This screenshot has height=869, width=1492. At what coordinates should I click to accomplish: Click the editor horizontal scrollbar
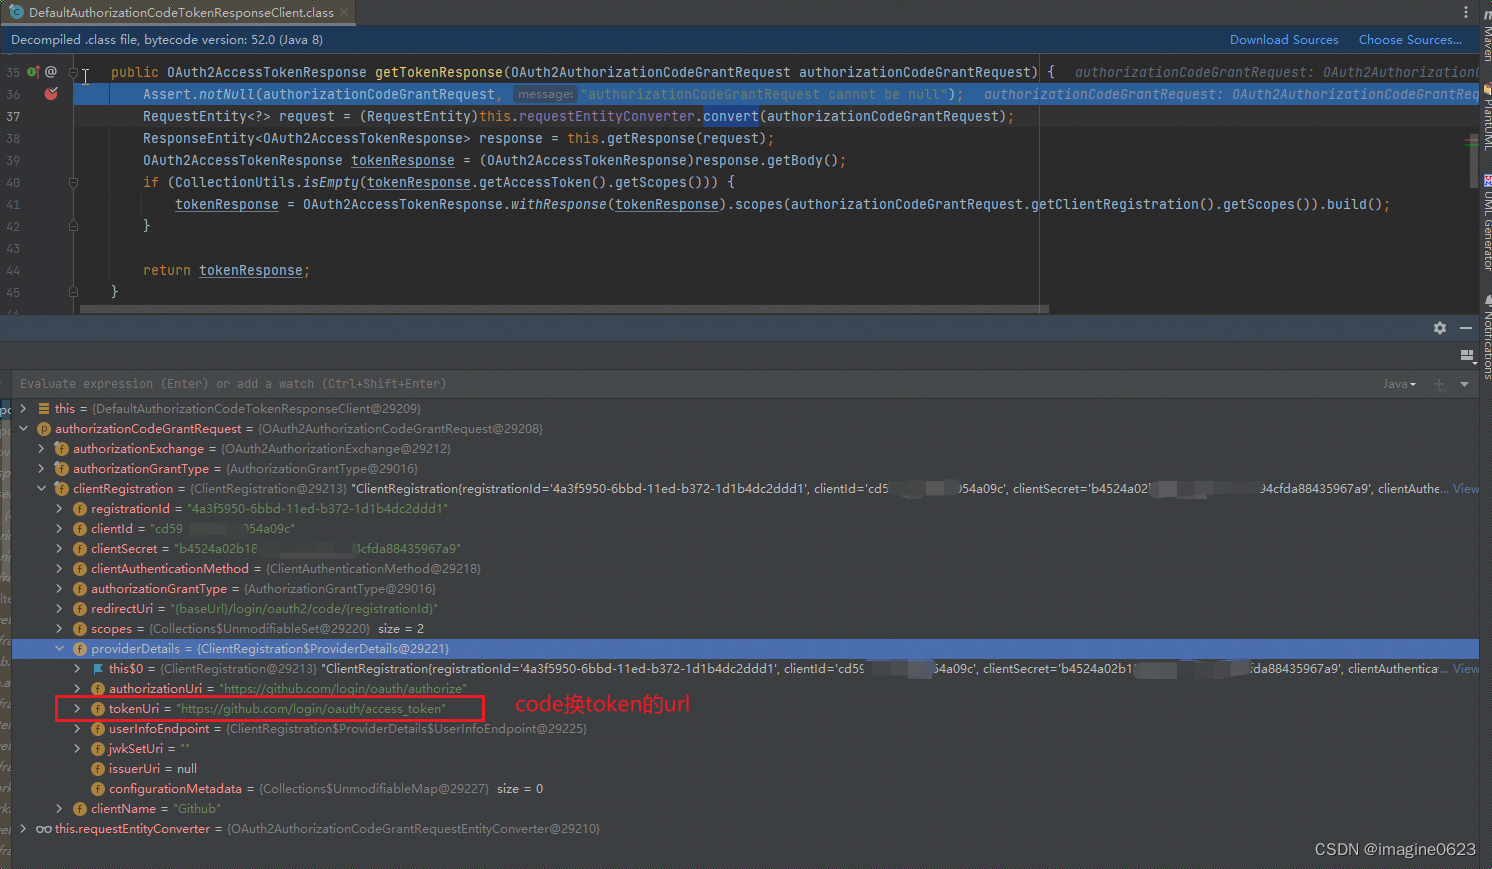[x=564, y=309]
